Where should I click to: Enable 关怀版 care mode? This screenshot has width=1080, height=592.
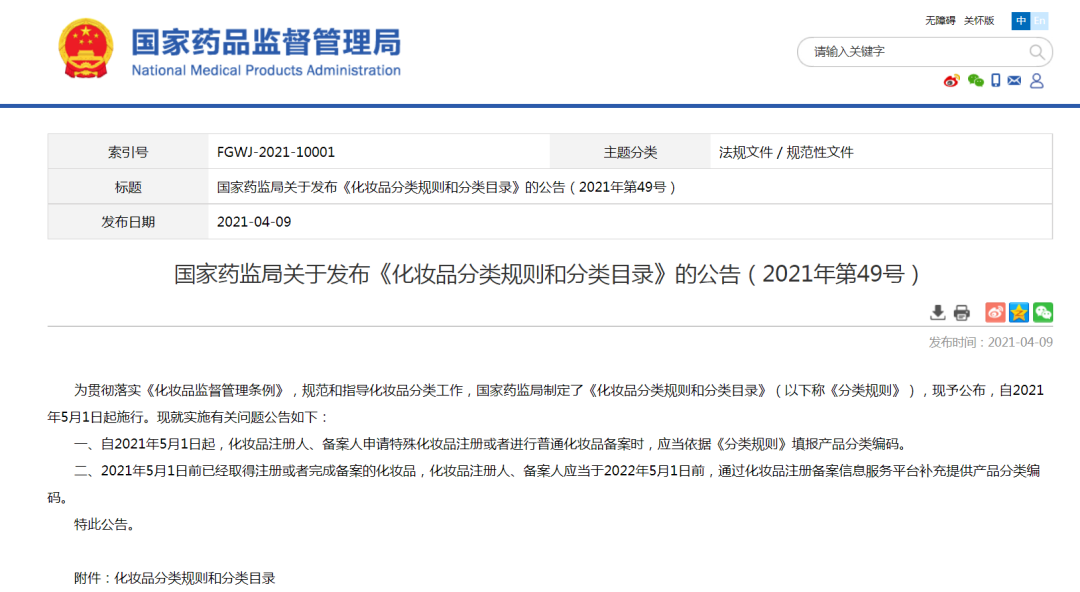pyautogui.click(x=978, y=20)
